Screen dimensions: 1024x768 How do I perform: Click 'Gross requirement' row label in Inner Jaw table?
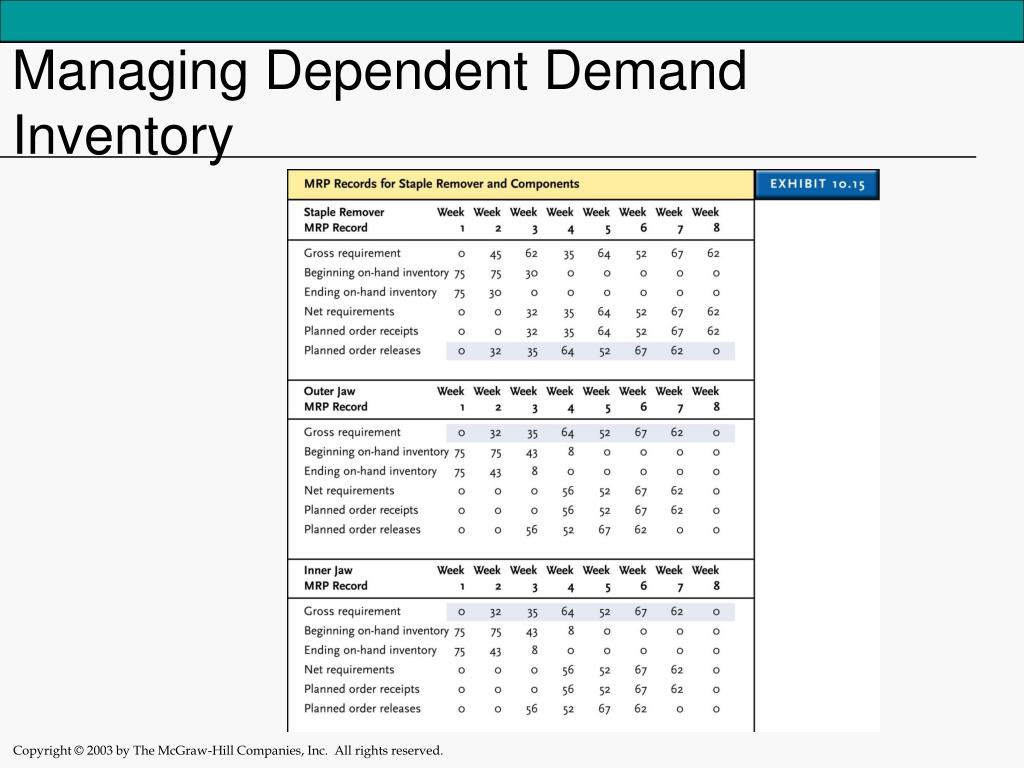point(352,611)
